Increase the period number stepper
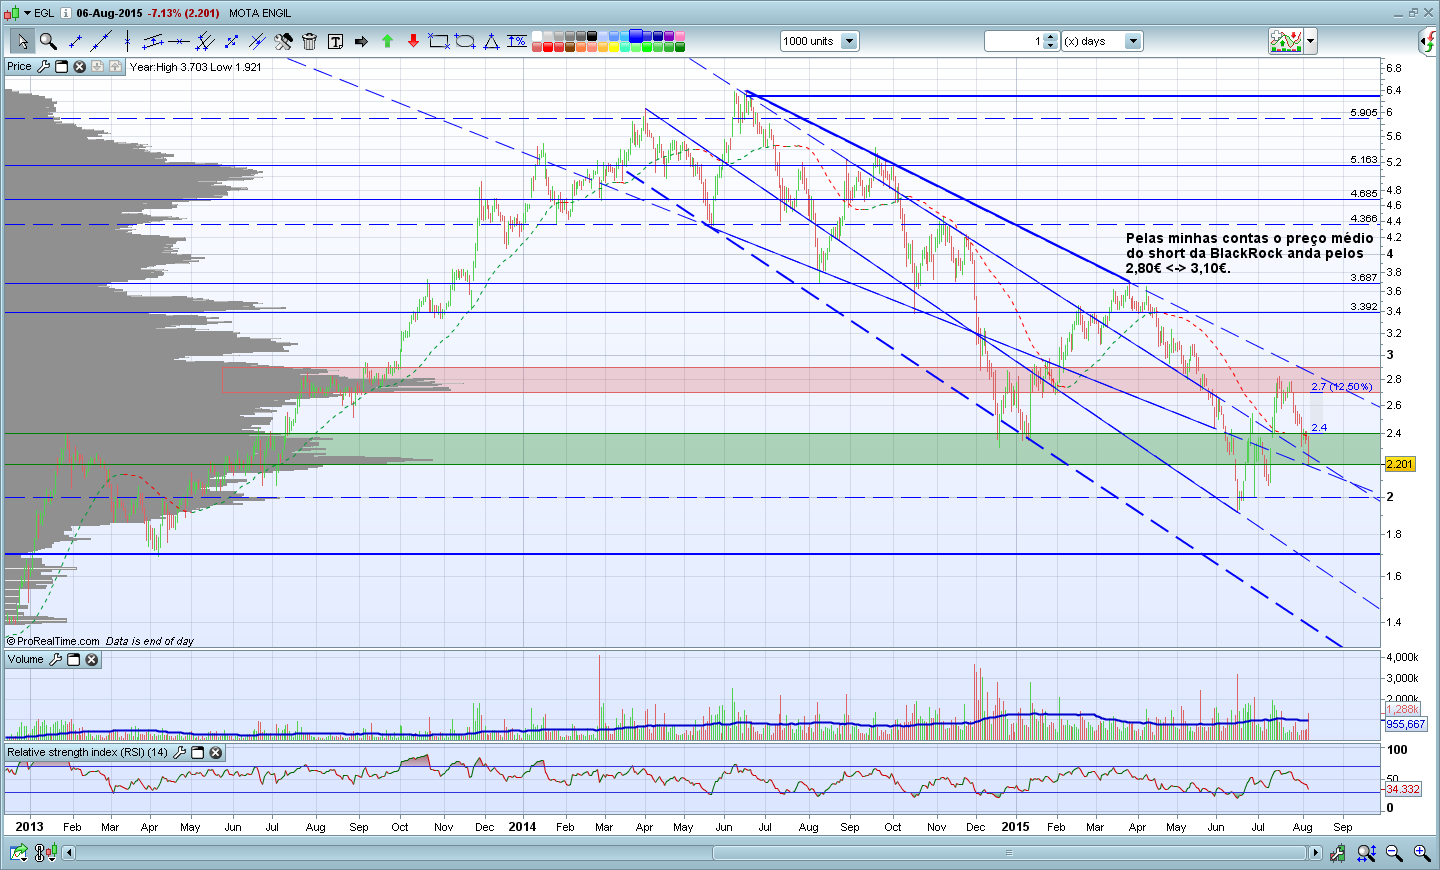Screen dimensions: 1440x870 pos(1050,37)
